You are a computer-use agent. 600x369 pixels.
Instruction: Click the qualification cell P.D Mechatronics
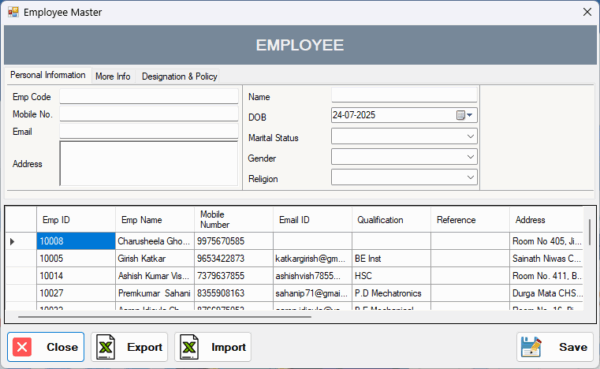click(391, 293)
